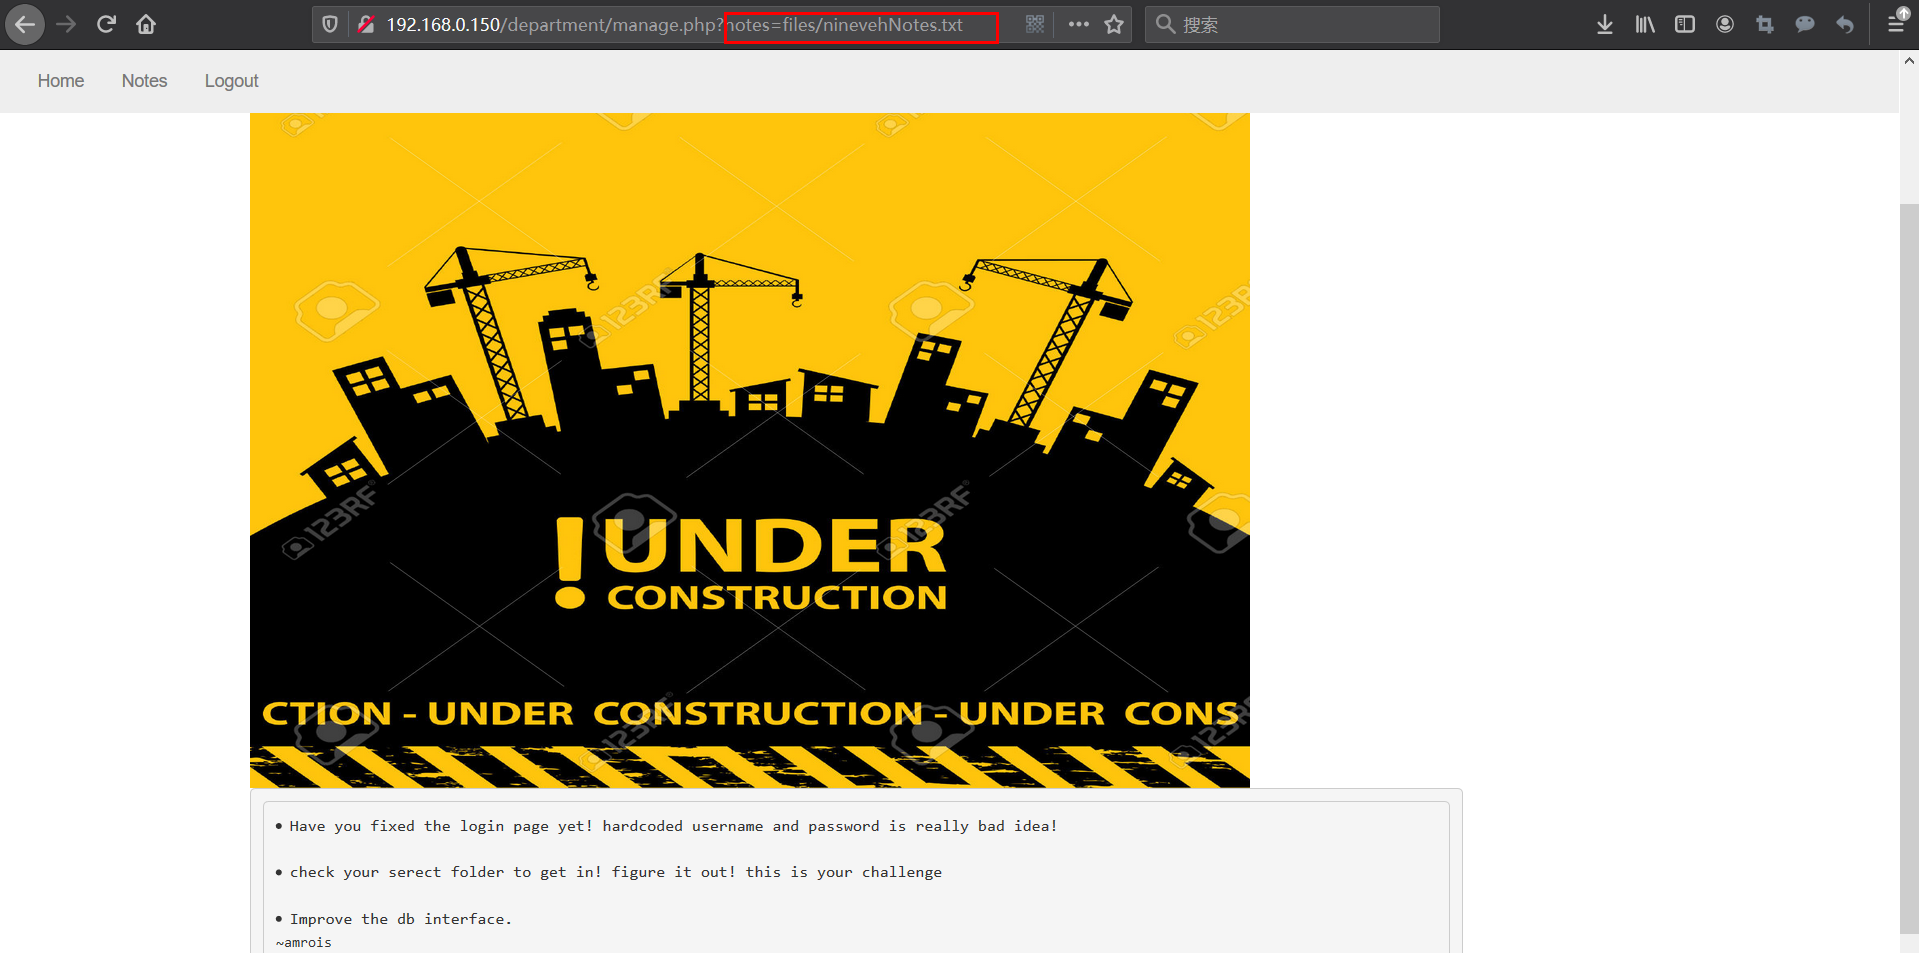Open the Firefox account icon

tap(1725, 24)
